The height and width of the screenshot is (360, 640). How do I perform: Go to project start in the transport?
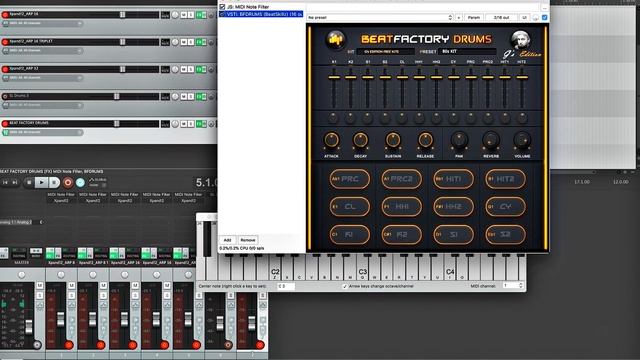[x=5, y=182]
